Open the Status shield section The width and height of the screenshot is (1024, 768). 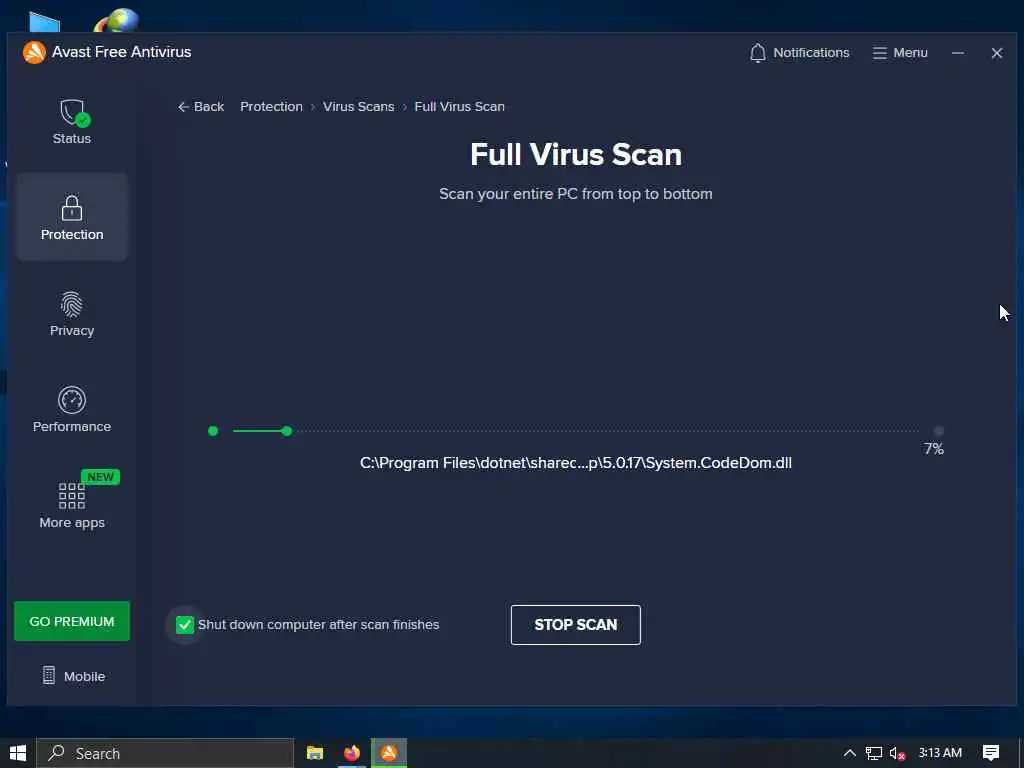(x=72, y=121)
